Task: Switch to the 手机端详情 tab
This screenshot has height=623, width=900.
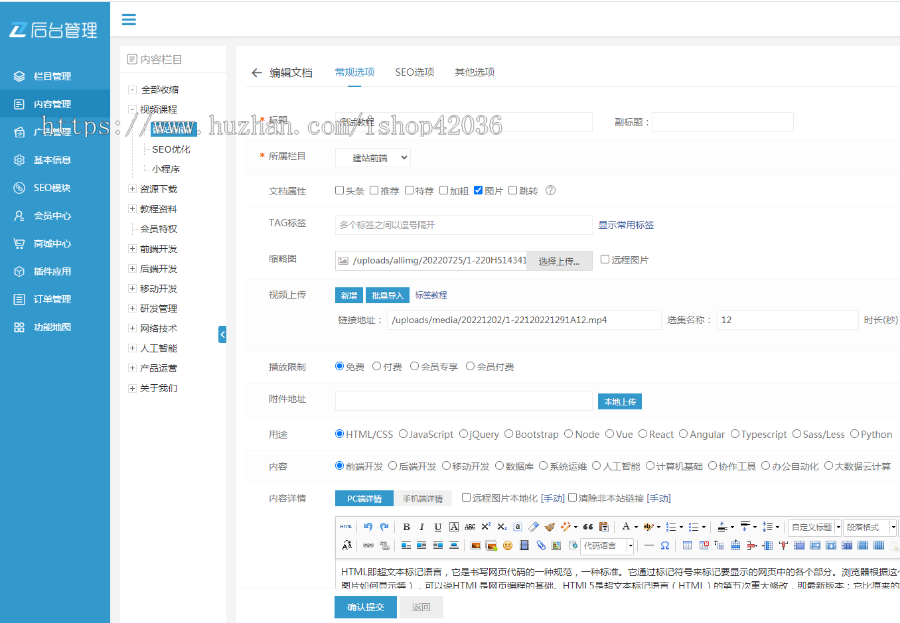Action: tap(423, 498)
